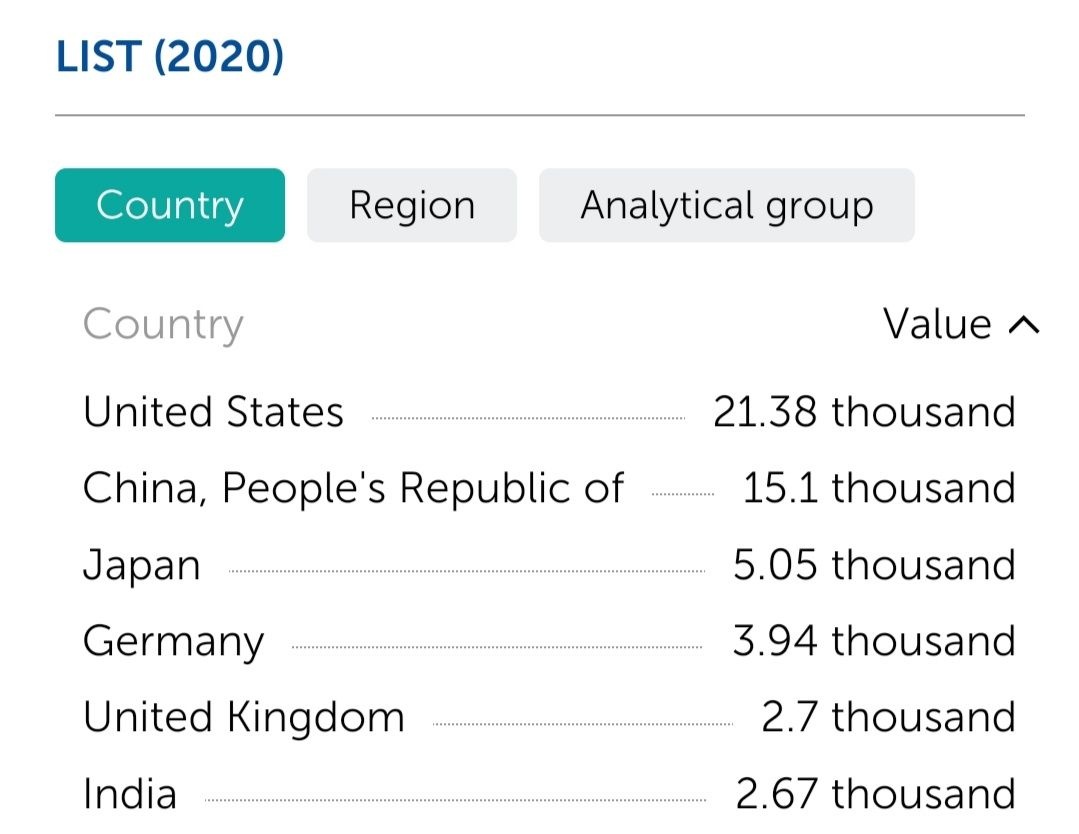Click the 2.7 thousand value

[888, 717]
